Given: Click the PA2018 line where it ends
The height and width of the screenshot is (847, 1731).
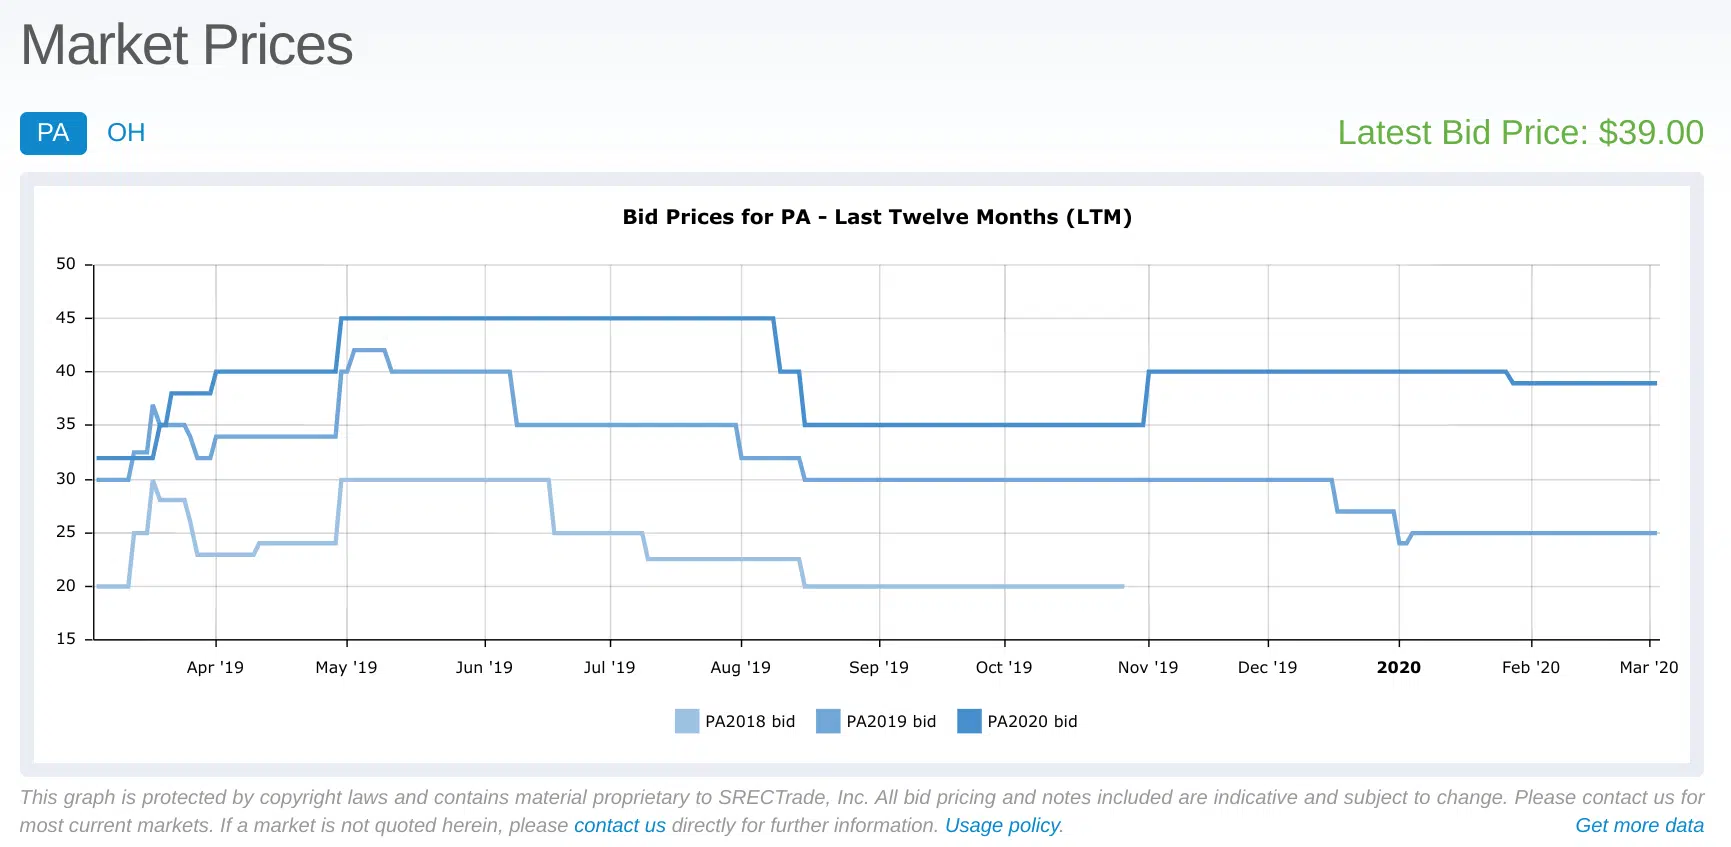Looking at the screenshot, I should click(x=1121, y=584).
